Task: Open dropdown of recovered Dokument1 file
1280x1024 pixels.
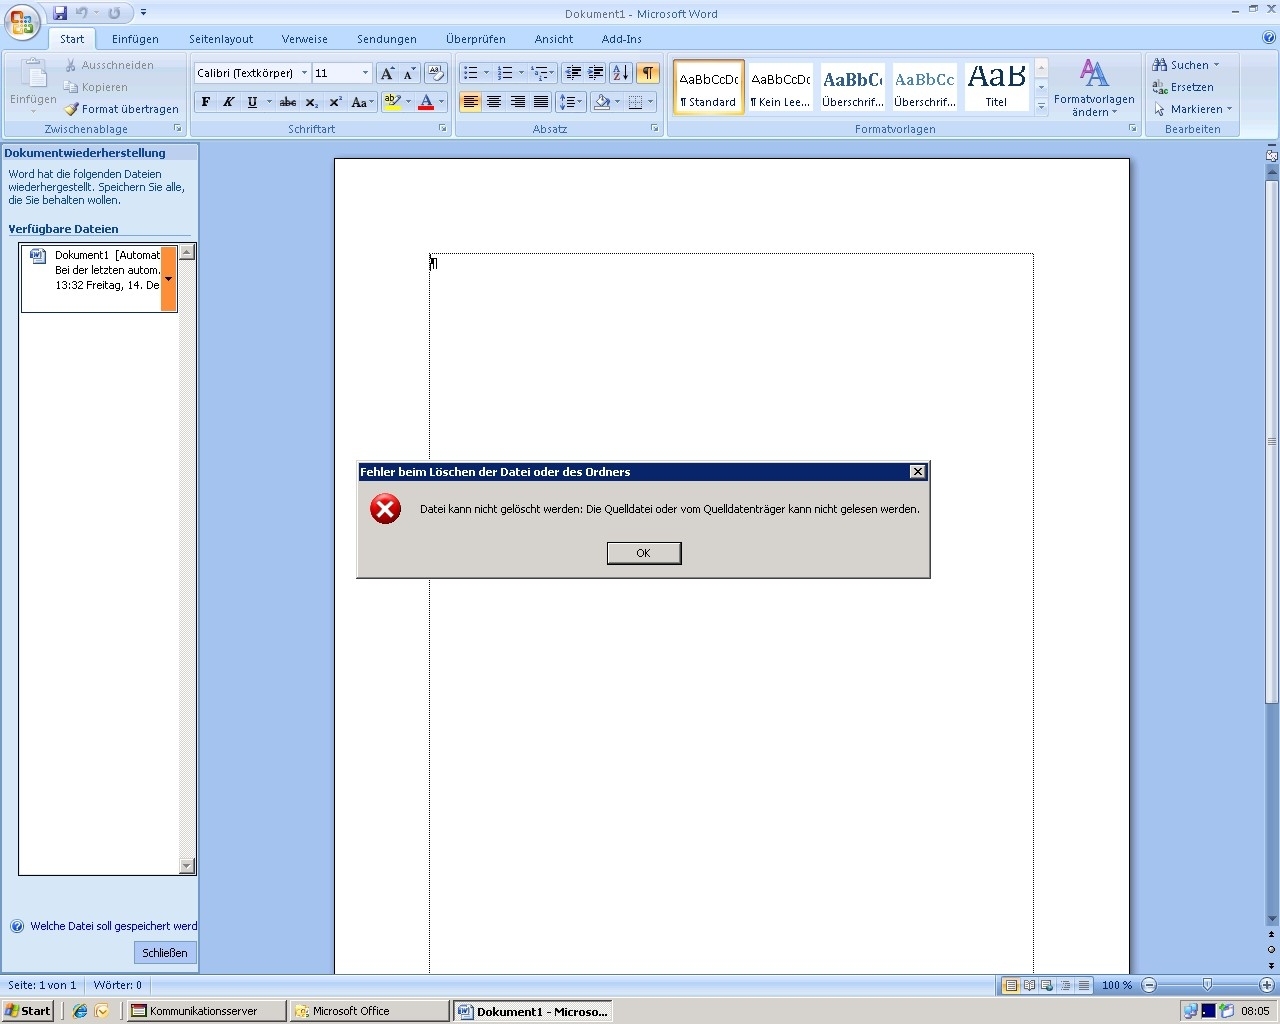Action: [169, 279]
